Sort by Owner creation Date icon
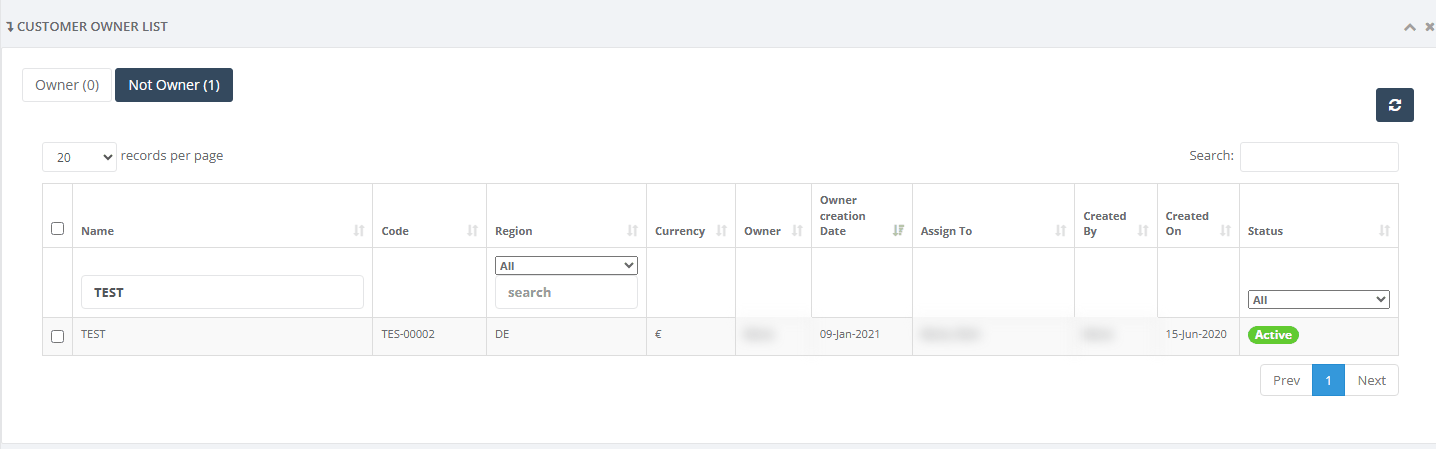Screen dimensions: 1436x449 click(x=898, y=231)
